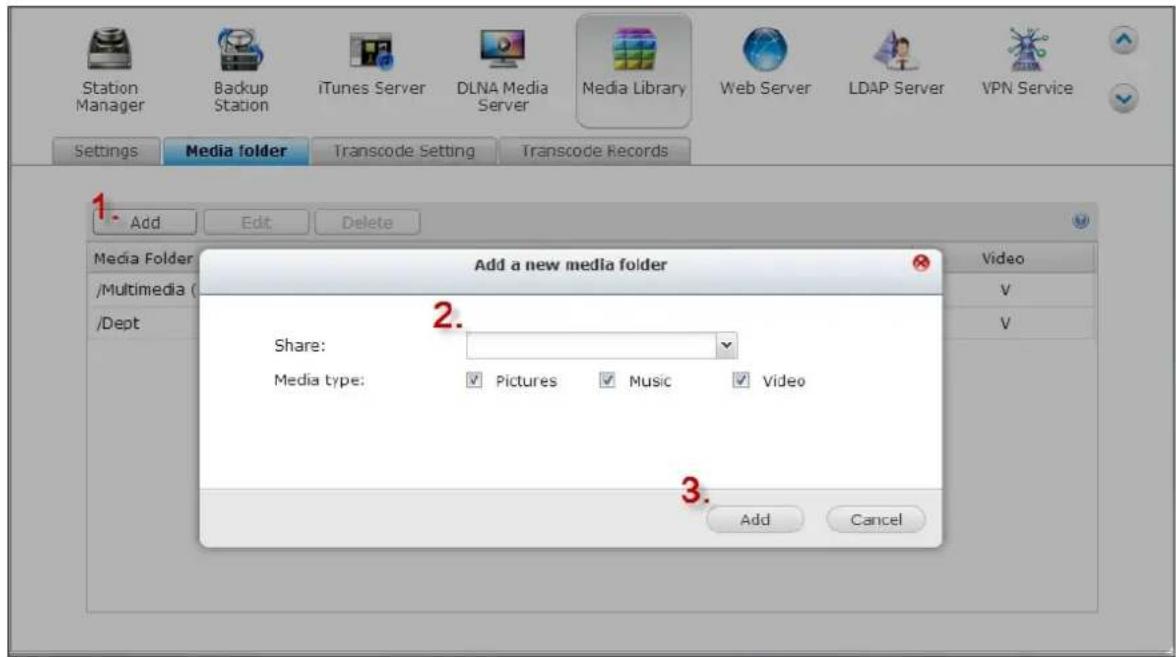1176x657 pixels.
Task: Toggle the Video media type checkbox
Action: coord(741,380)
